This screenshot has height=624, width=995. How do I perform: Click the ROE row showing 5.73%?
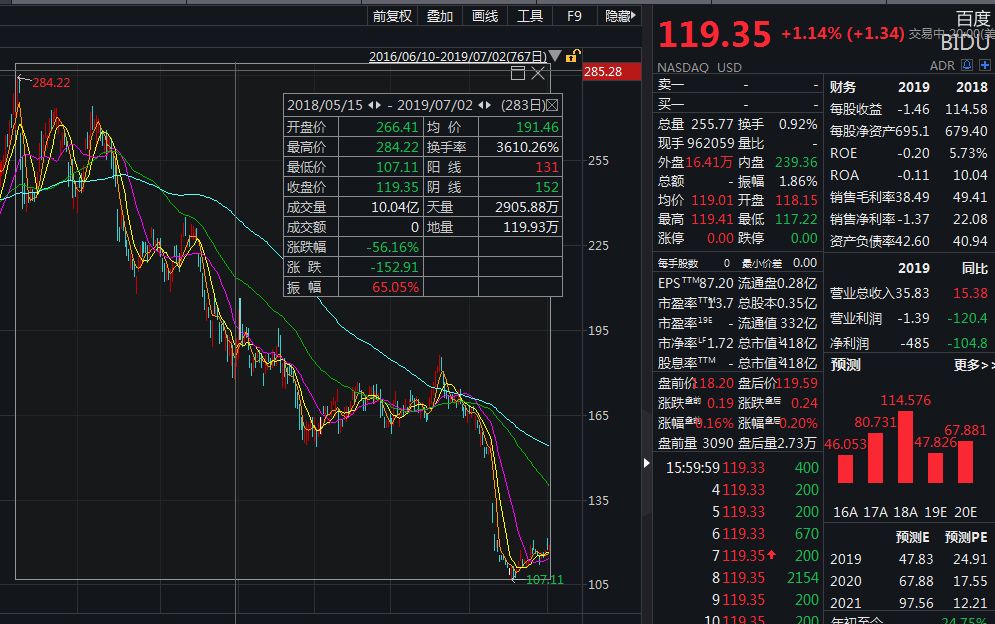(908, 153)
